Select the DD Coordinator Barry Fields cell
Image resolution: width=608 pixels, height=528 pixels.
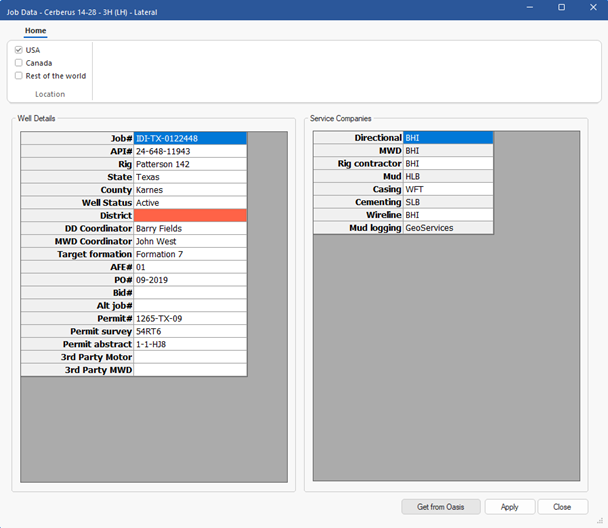click(x=190, y=229)
